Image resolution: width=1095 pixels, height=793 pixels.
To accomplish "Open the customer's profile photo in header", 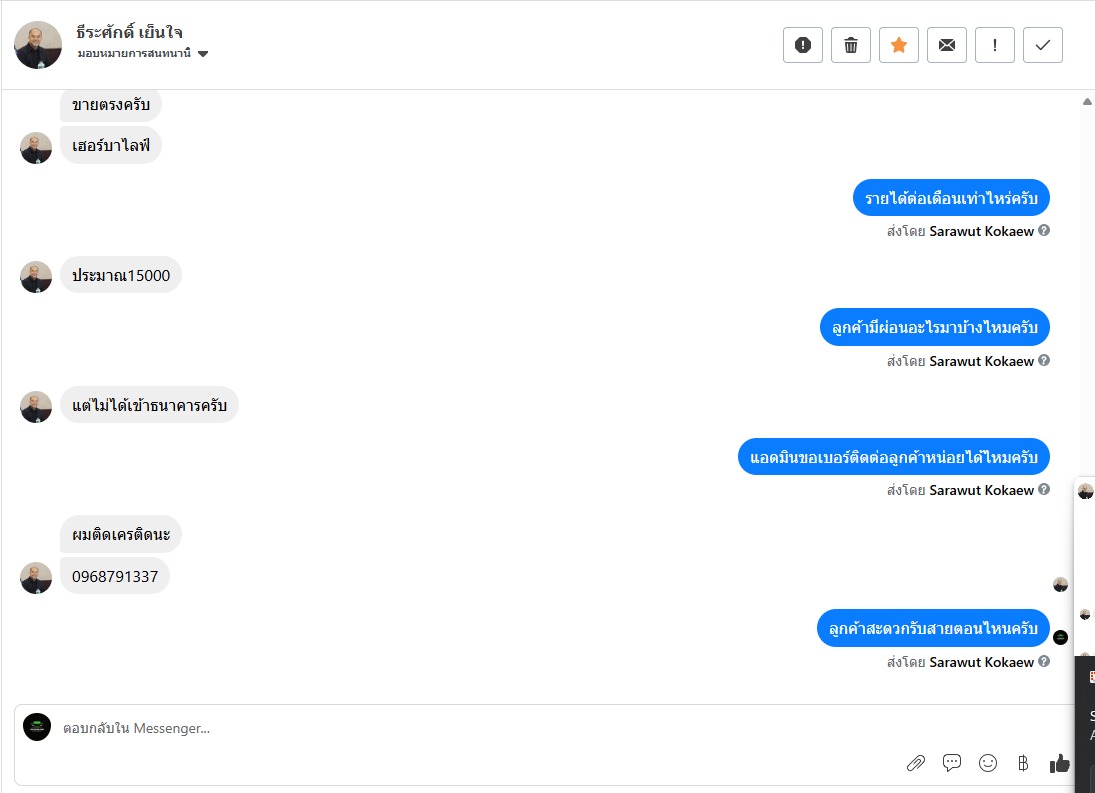I will point(38,45).
